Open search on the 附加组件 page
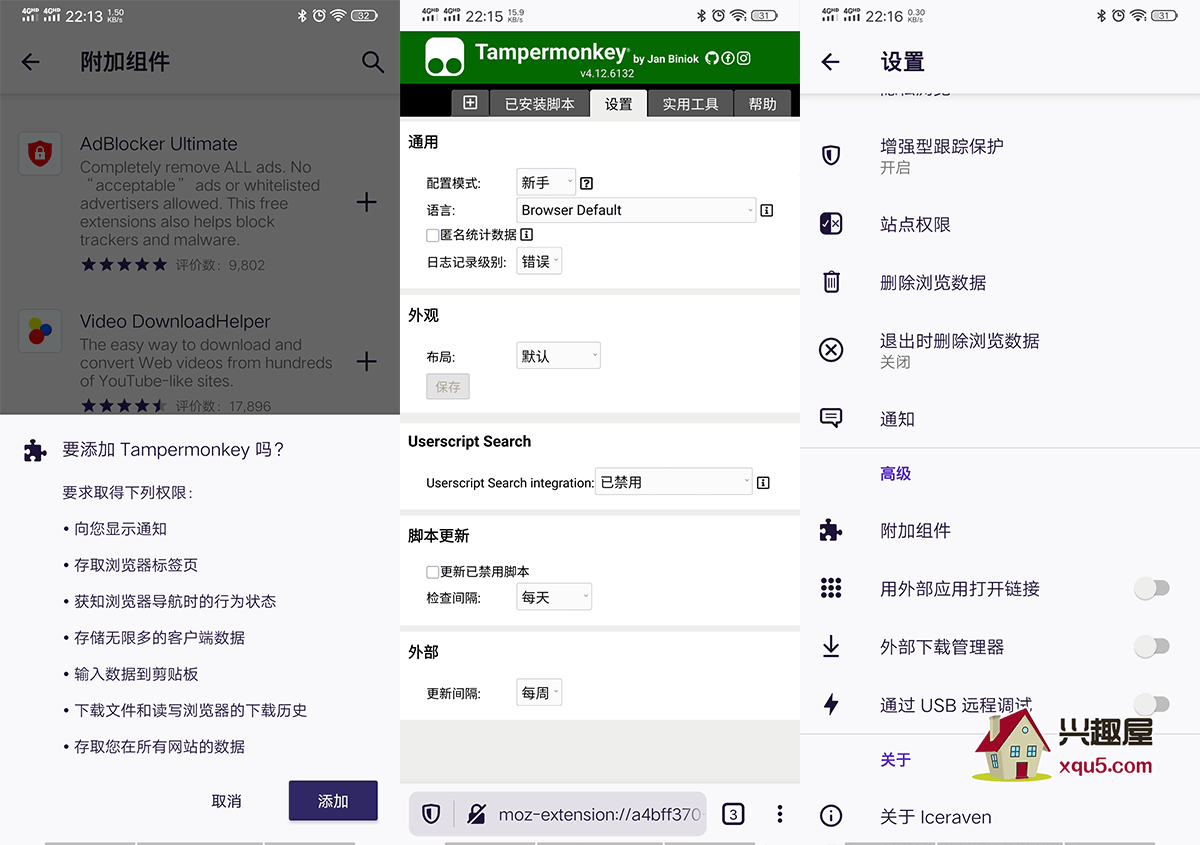1200x845 pixels. pos(373,62)
